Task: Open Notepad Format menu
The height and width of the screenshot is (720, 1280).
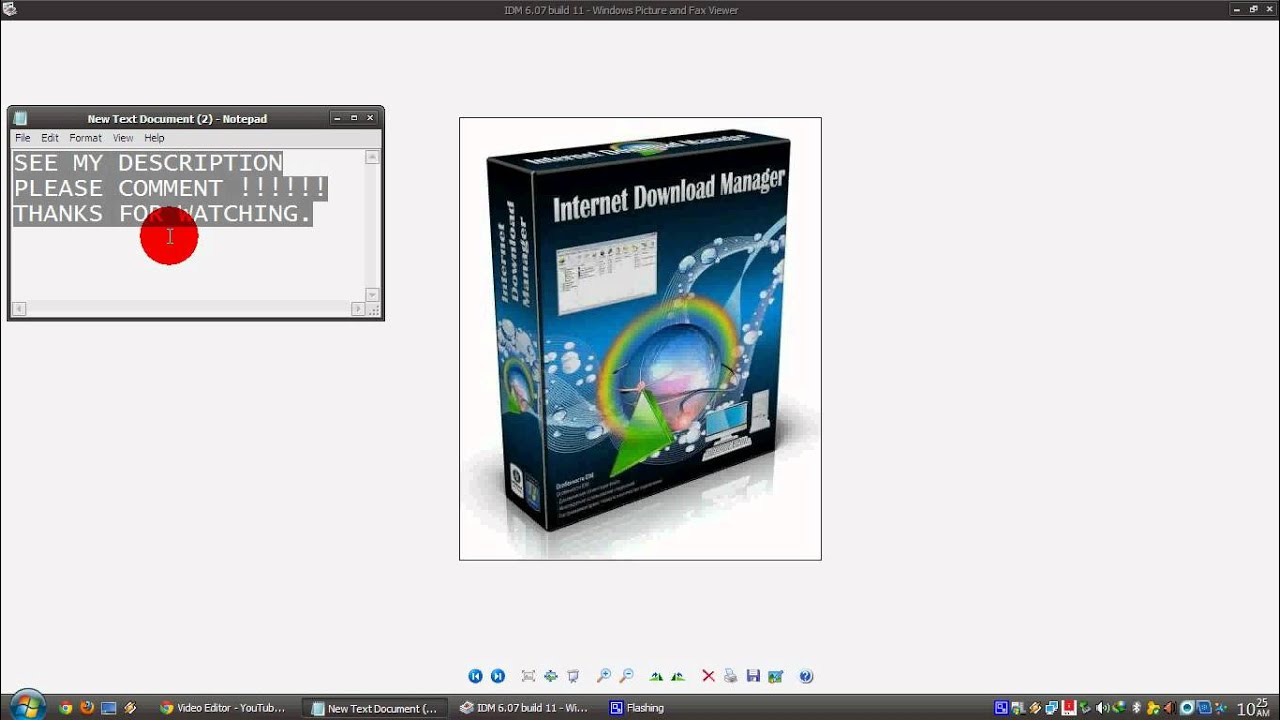Action: 85,138
